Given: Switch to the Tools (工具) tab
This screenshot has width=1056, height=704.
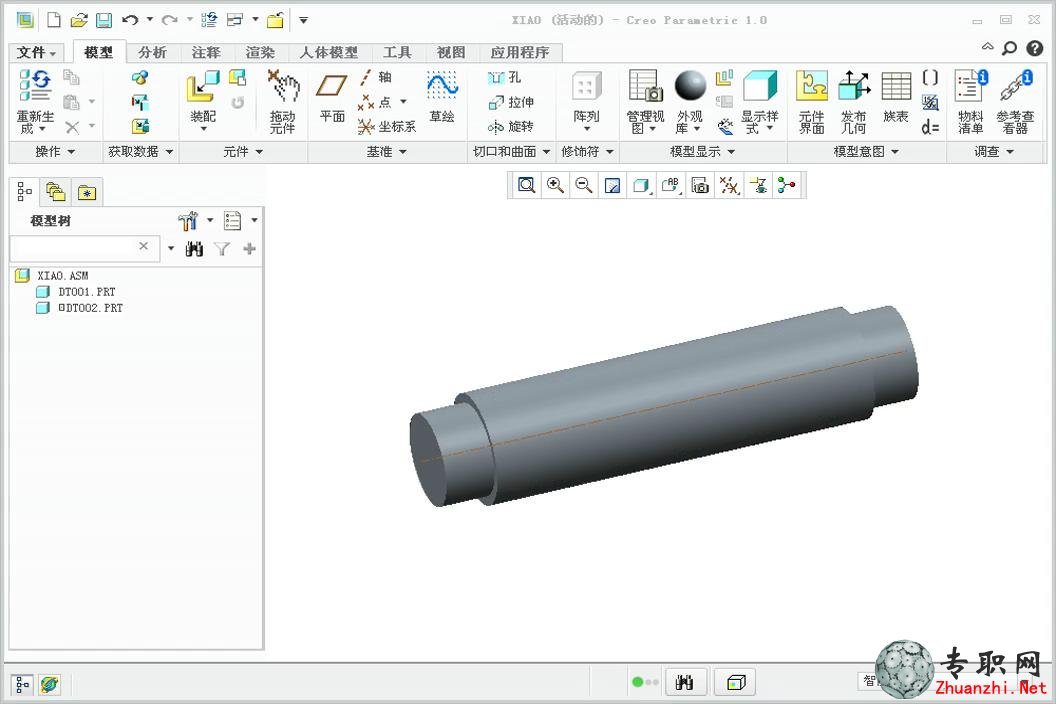Looking at the screenshot, I should 397,52.
